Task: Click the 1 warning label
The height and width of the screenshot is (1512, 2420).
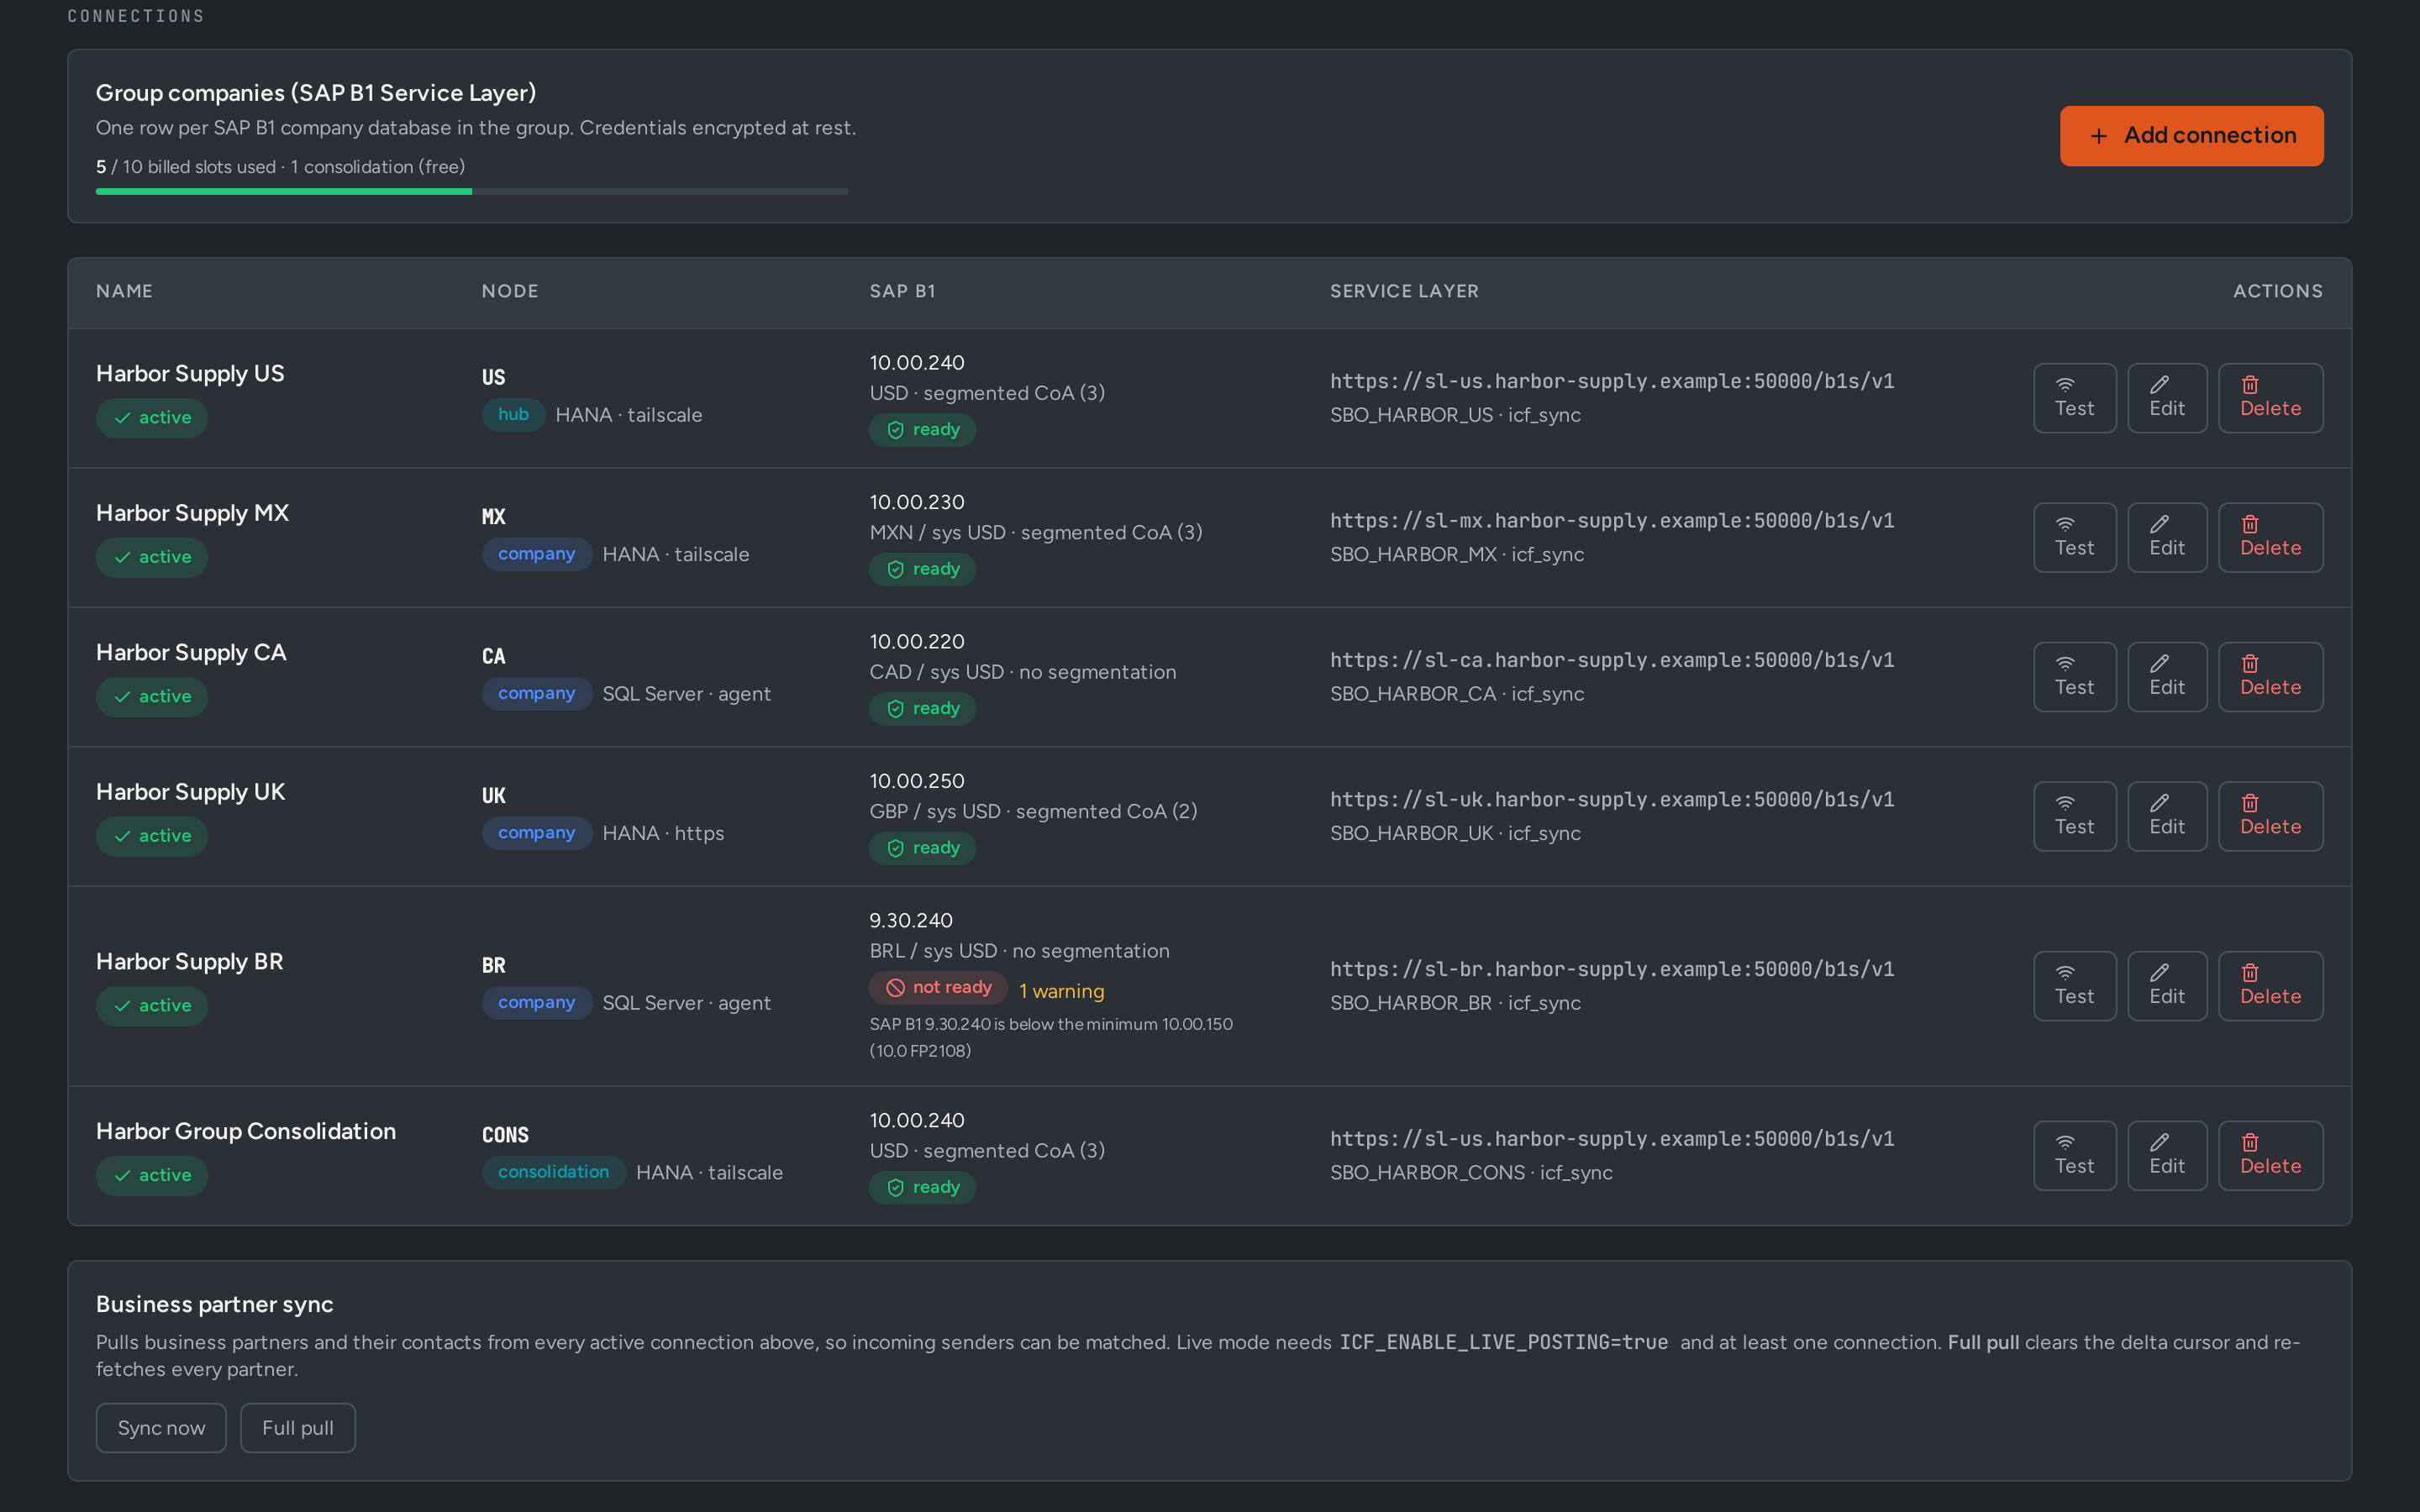Action: [1061, 991]
